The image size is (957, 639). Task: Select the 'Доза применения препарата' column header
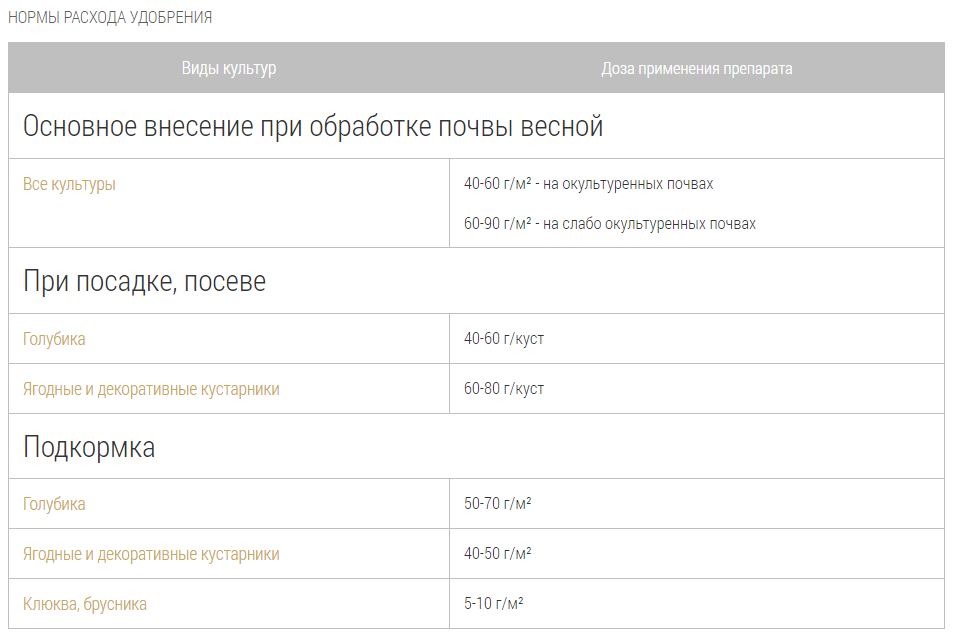pos(696,68)
